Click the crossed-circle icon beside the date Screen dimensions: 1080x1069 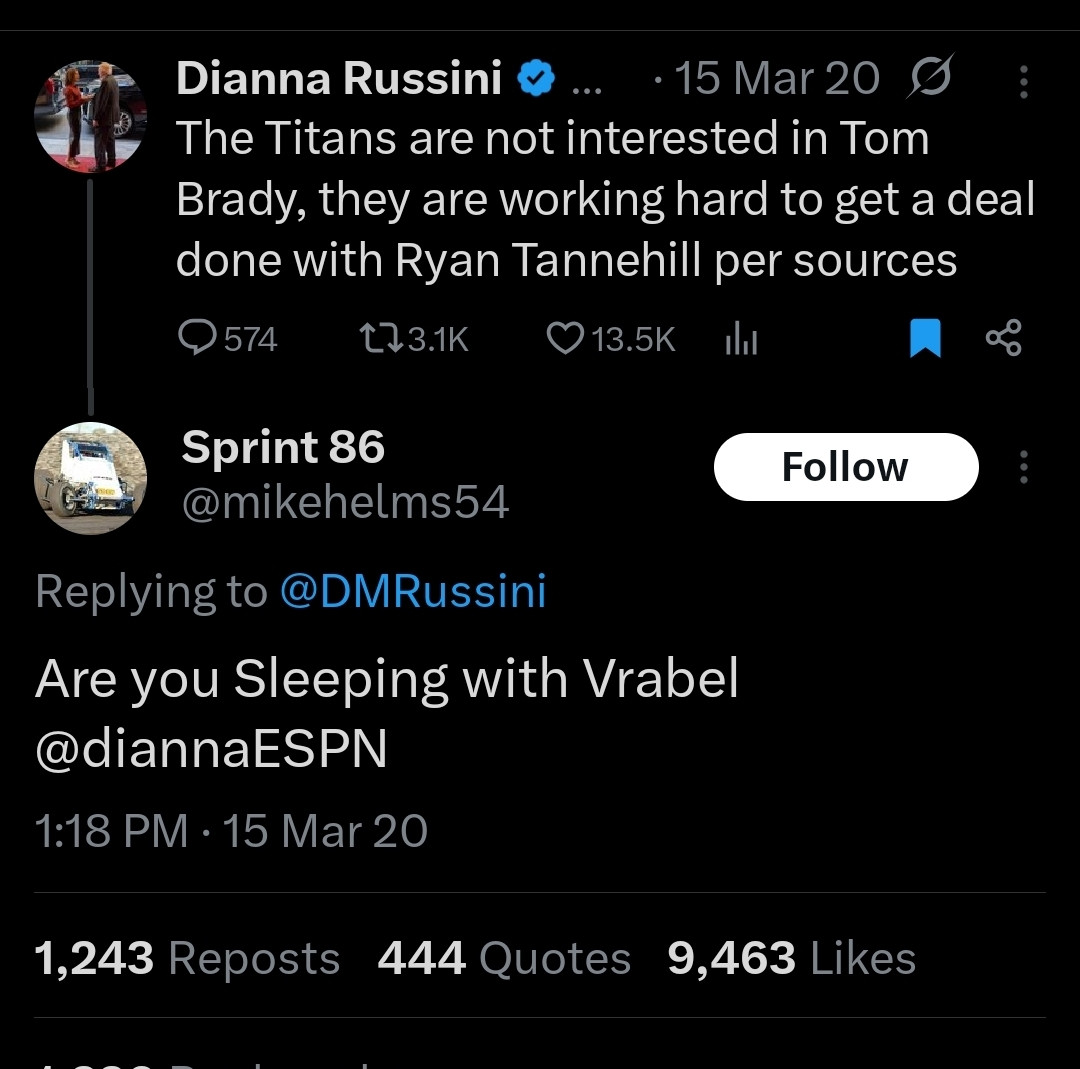coord(929,77)
